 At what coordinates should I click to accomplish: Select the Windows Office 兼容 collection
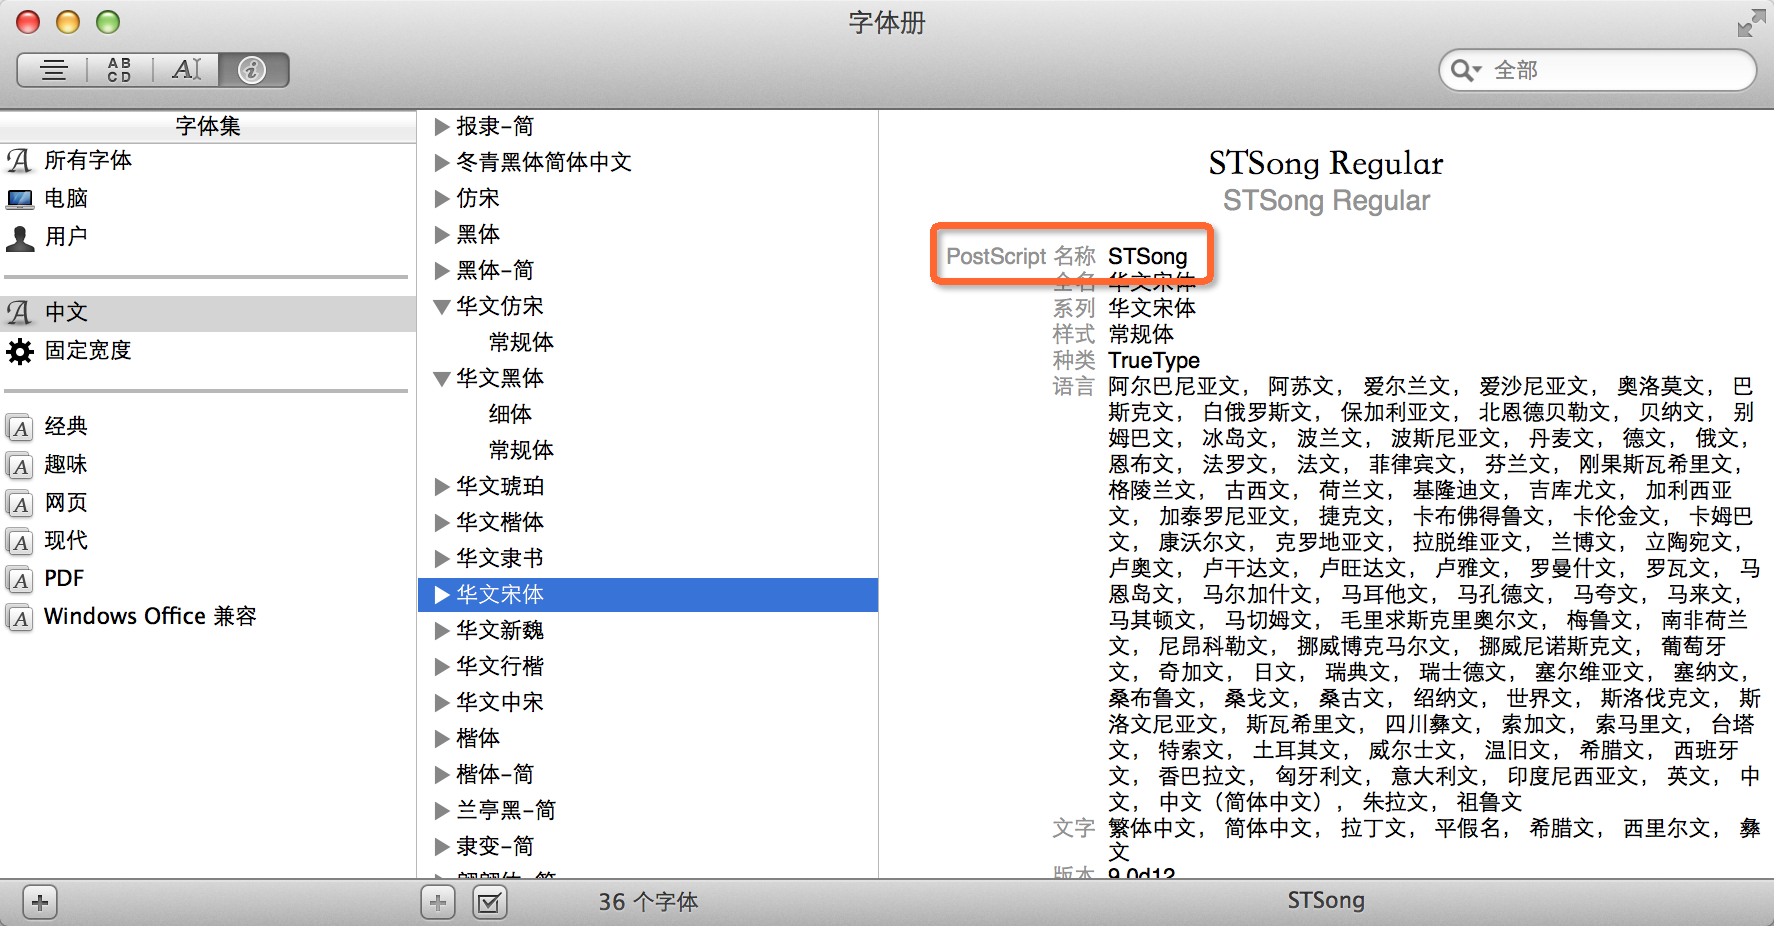pos(150,617)
